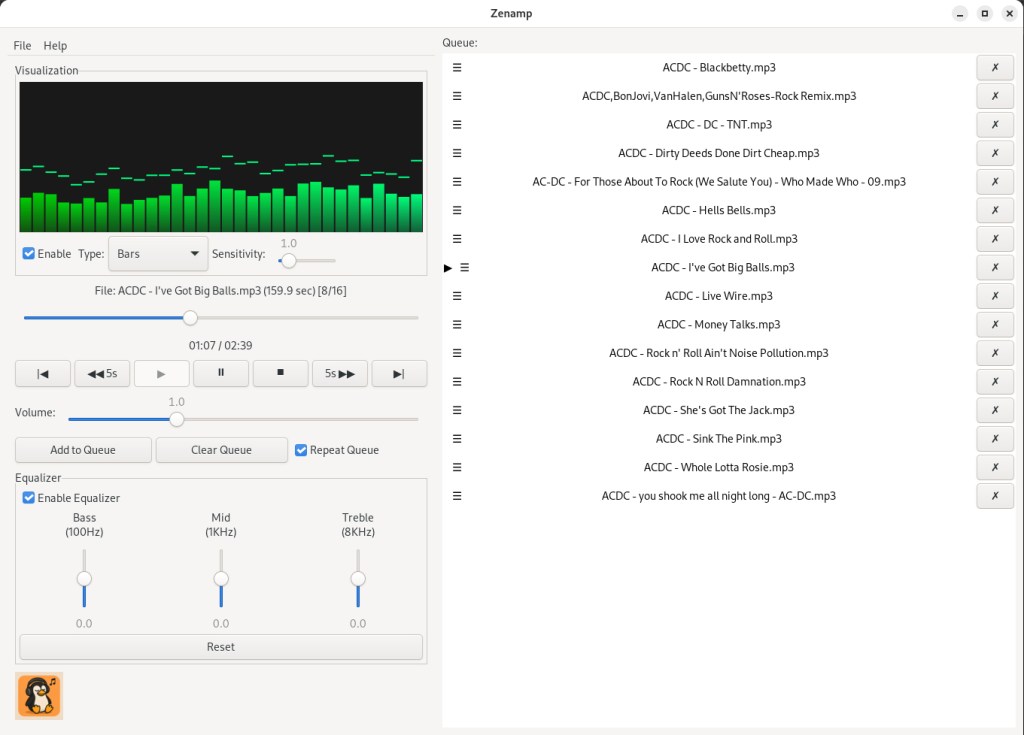Screen dimensions: 1024x735
Task: Remove Dirty Deeds Done Dirt Cheap from queue
Action: [x=995, y=153]
